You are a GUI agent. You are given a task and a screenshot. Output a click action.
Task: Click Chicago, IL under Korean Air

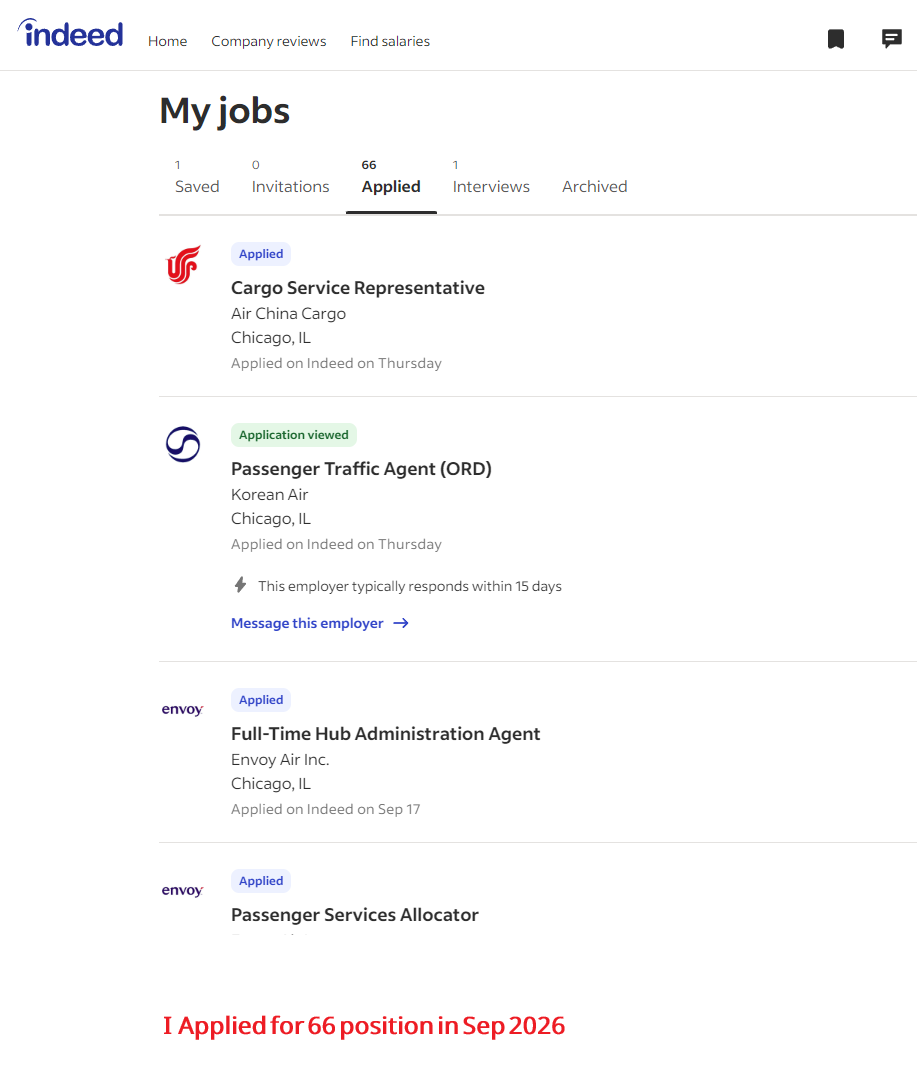pyautogui.click(x=271, y=519)
